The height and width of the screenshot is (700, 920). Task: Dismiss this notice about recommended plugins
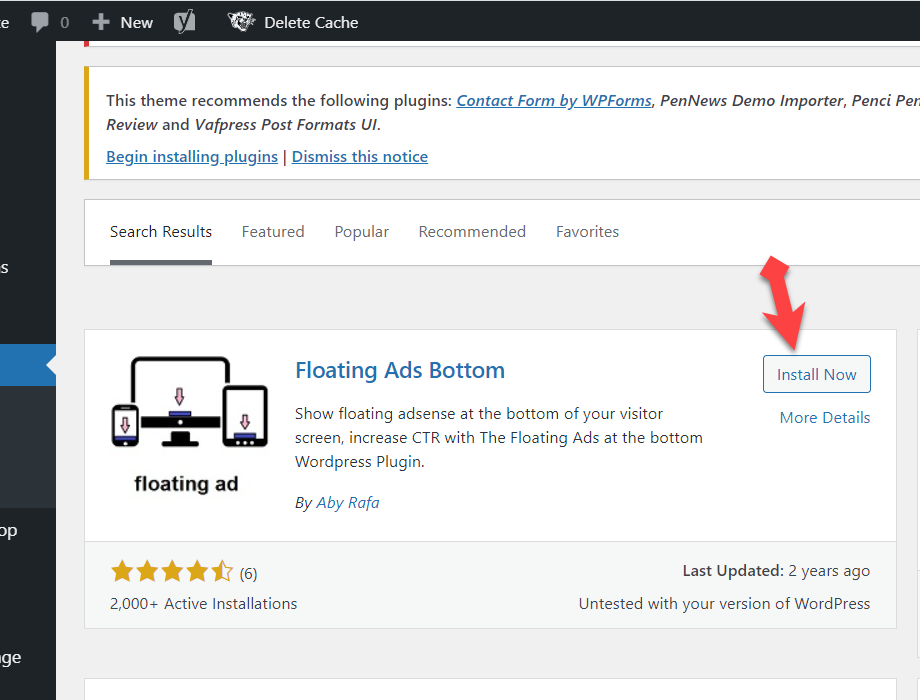point(360,157)
